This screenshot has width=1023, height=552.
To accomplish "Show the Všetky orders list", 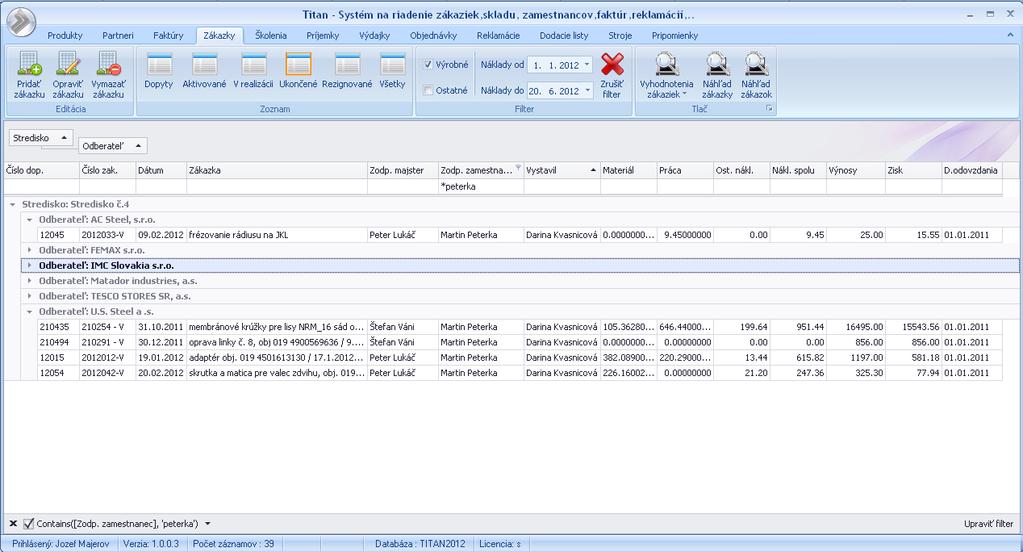I will click(x=392, y=71).
